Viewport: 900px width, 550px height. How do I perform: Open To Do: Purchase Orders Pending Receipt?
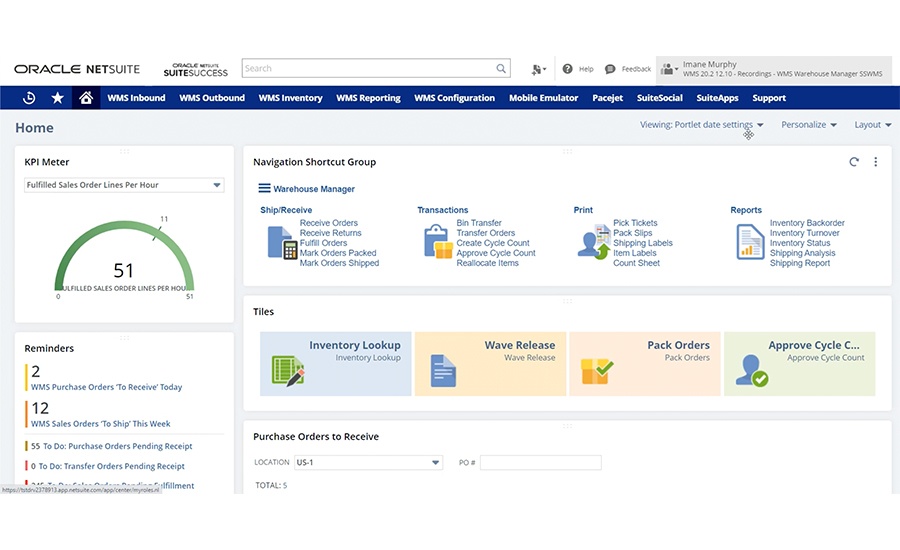[x=118, y=446]
